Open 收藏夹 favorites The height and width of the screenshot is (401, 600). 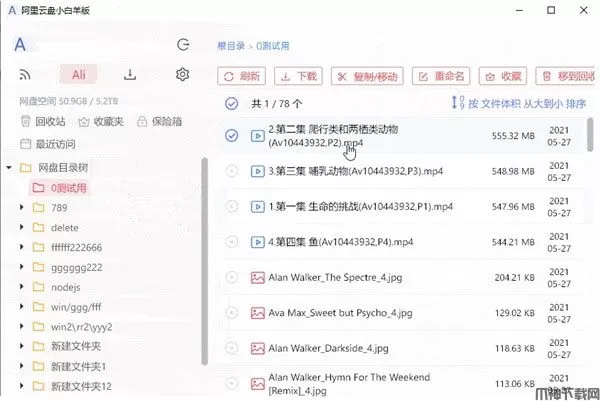pos(101,122)
